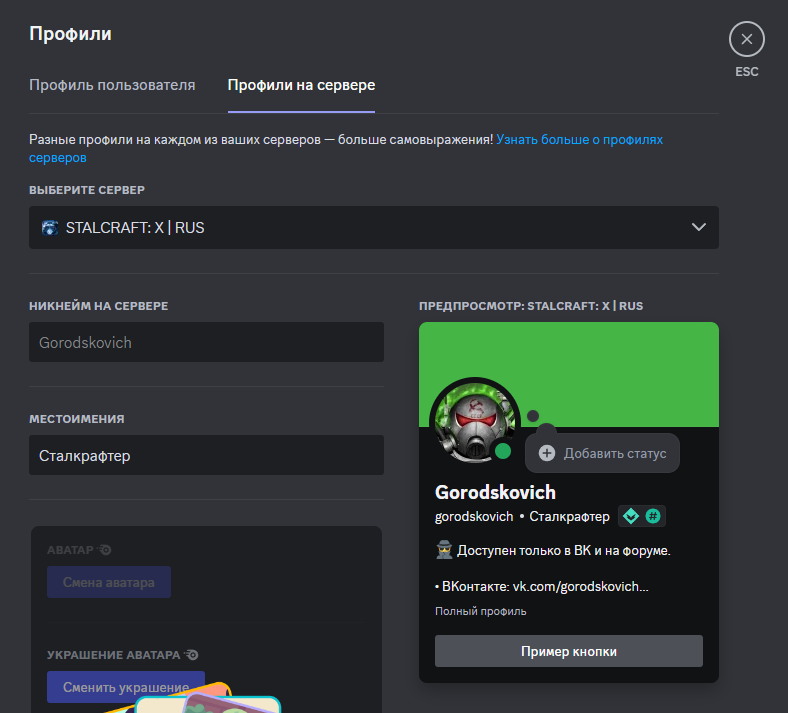Image resolution: width=788 pixels, height=713 pixels.
Task: Click the gas mask avatar in preview
Action: point(474,421)
